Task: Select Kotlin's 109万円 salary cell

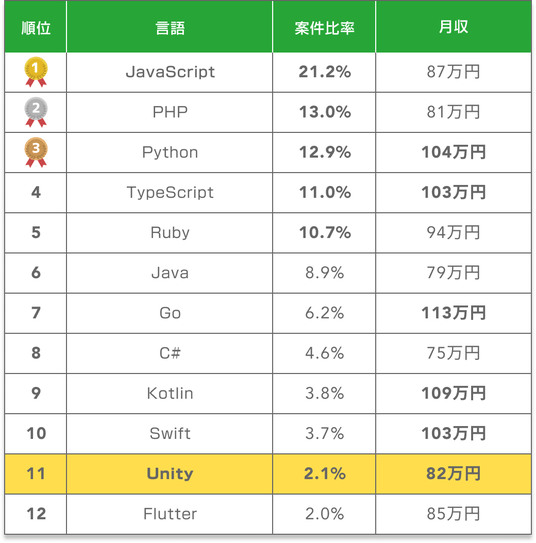Action: (454, 394)
